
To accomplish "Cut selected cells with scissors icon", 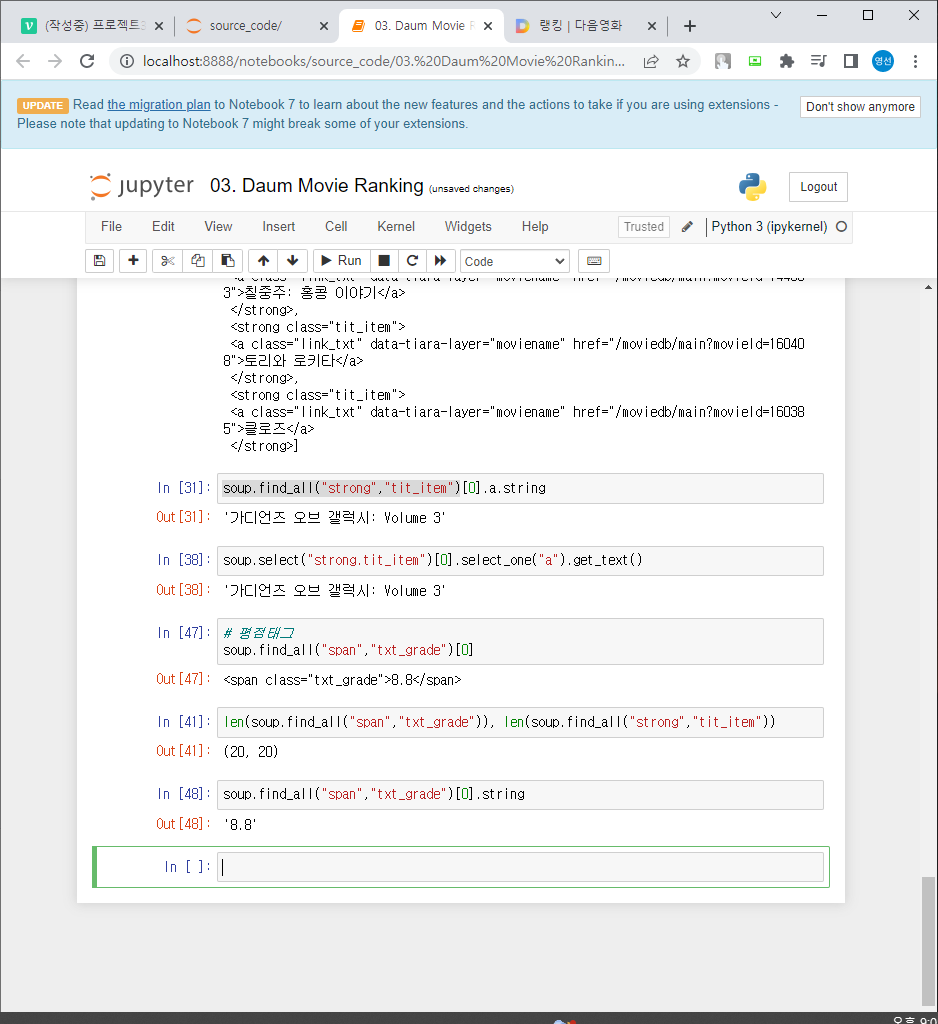I will [x=168, y=261].
